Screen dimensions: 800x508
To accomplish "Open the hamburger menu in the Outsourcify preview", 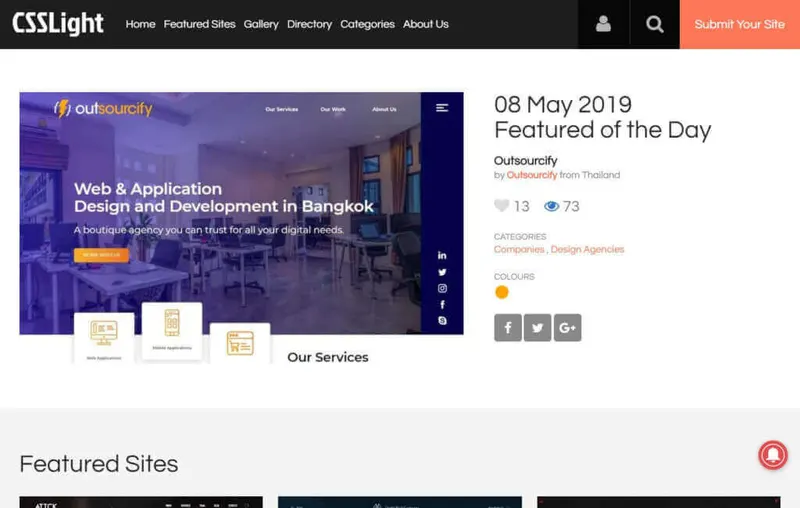I will (442, 108).
